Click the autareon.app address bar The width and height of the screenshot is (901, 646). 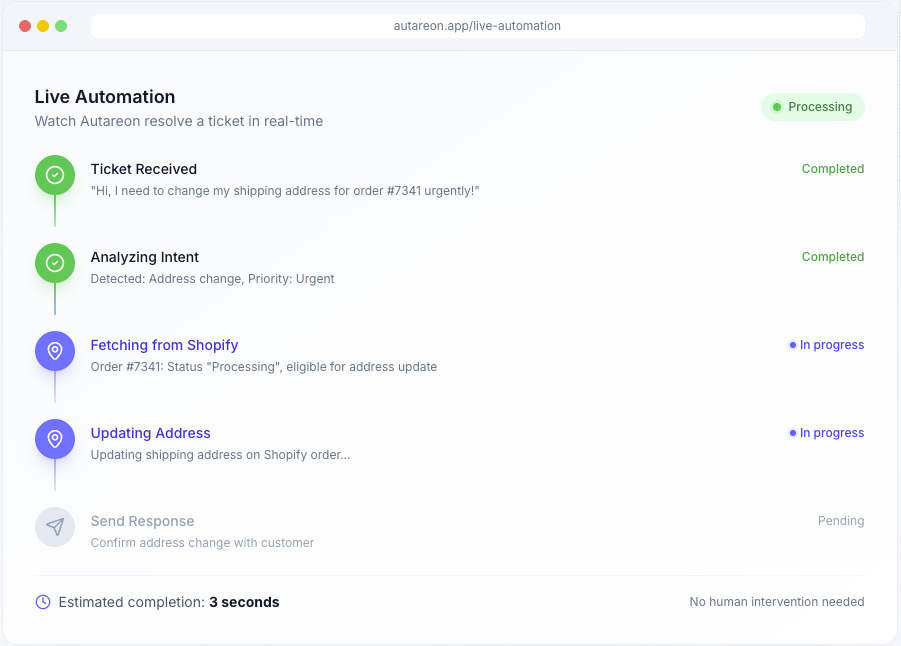478,26
